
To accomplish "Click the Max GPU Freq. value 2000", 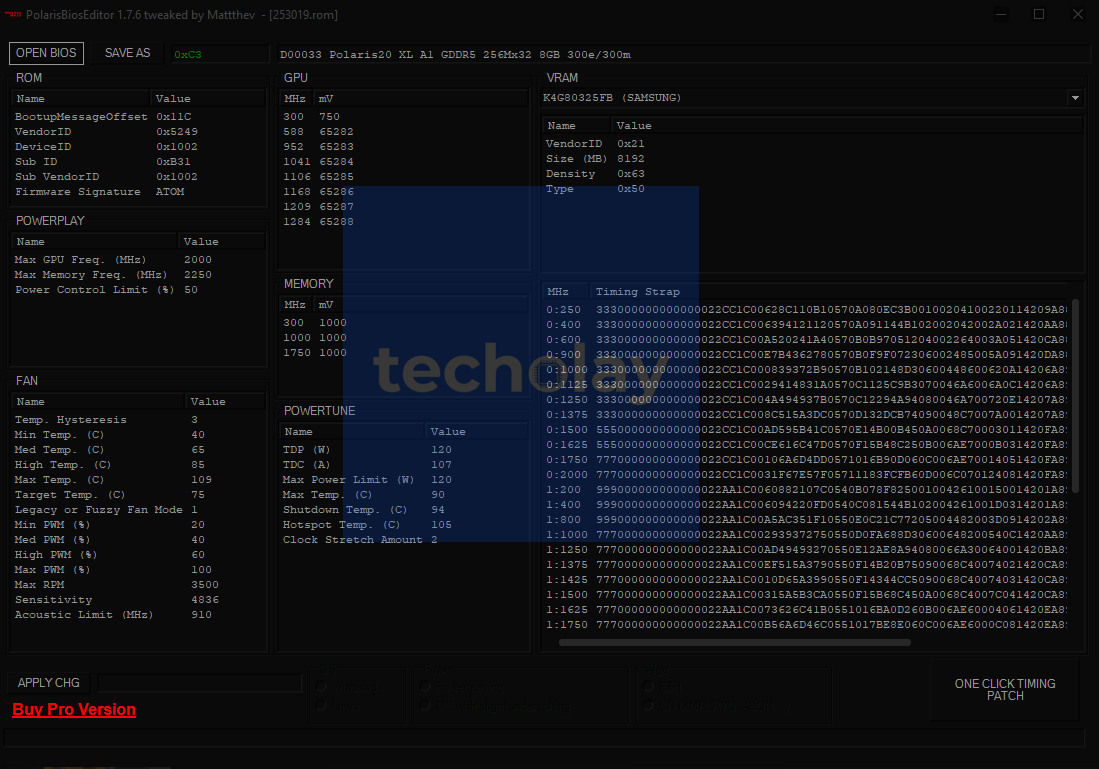I will point(198,260).
